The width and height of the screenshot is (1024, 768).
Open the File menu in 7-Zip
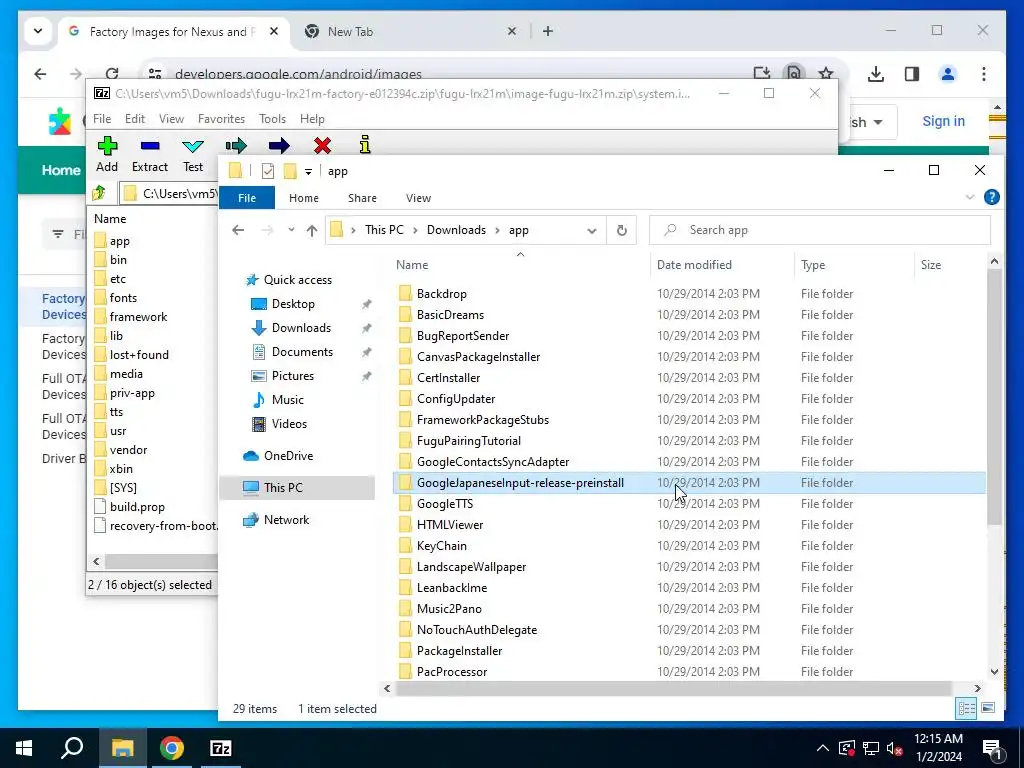click(102, 119)
